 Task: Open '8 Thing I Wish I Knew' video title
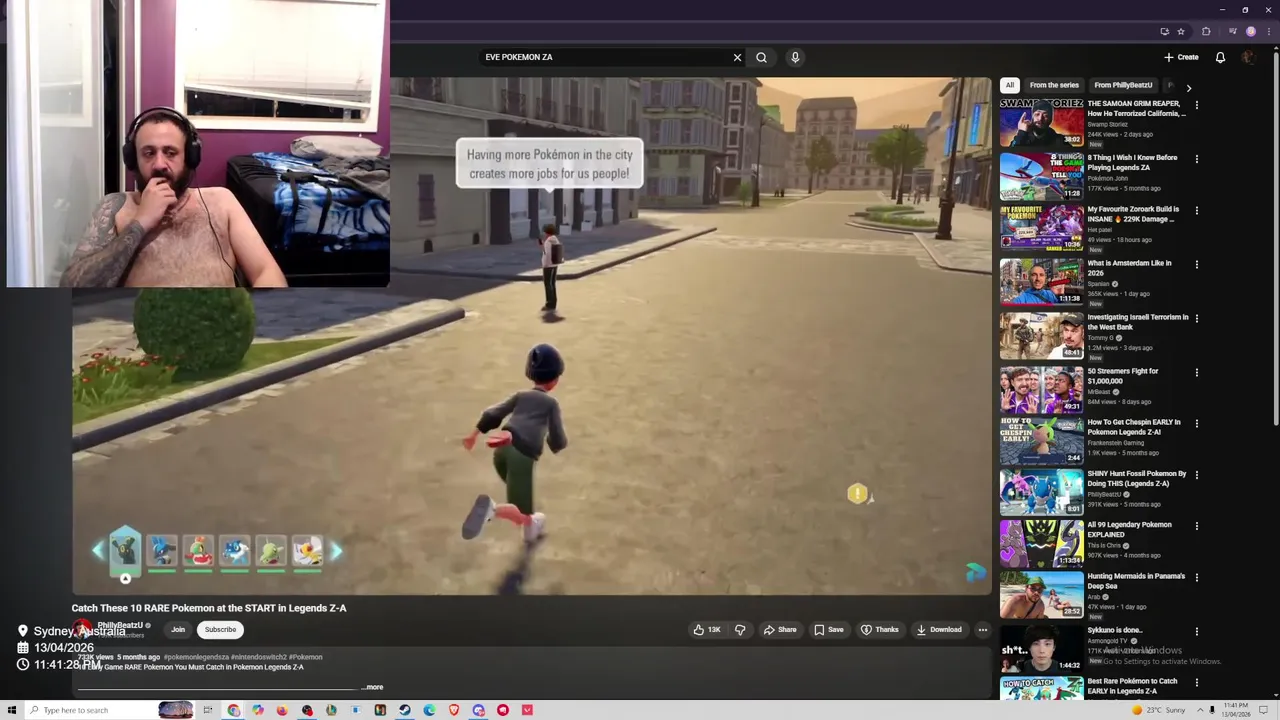pyautogui.click(x=1132, y=162)
